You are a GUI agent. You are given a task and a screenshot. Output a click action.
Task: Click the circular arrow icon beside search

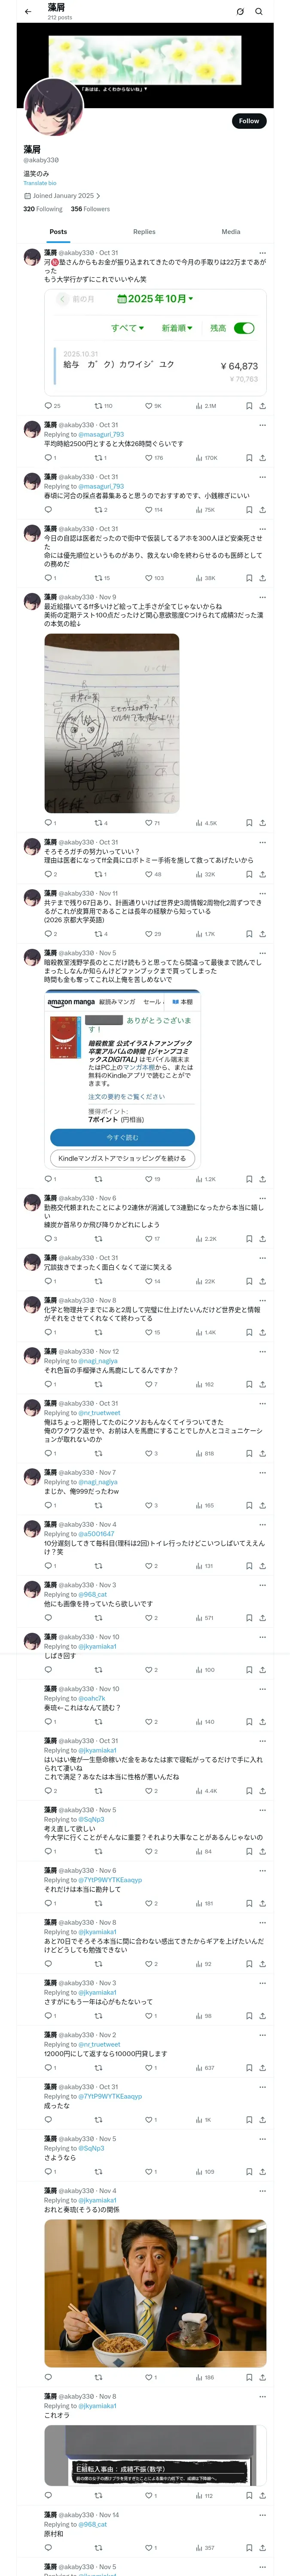[240, 12]
